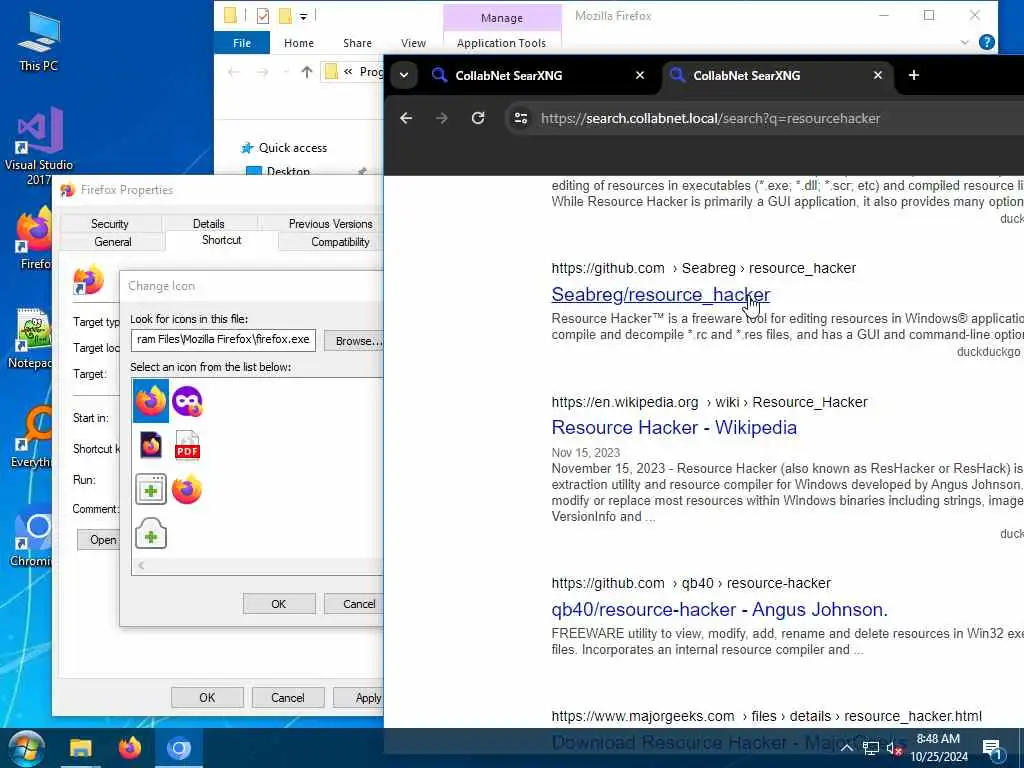The image size is (1024, 768).
Task: Expand the Explorer ribbon chevron
Action: pyautogui.click(x=965, y=42)
